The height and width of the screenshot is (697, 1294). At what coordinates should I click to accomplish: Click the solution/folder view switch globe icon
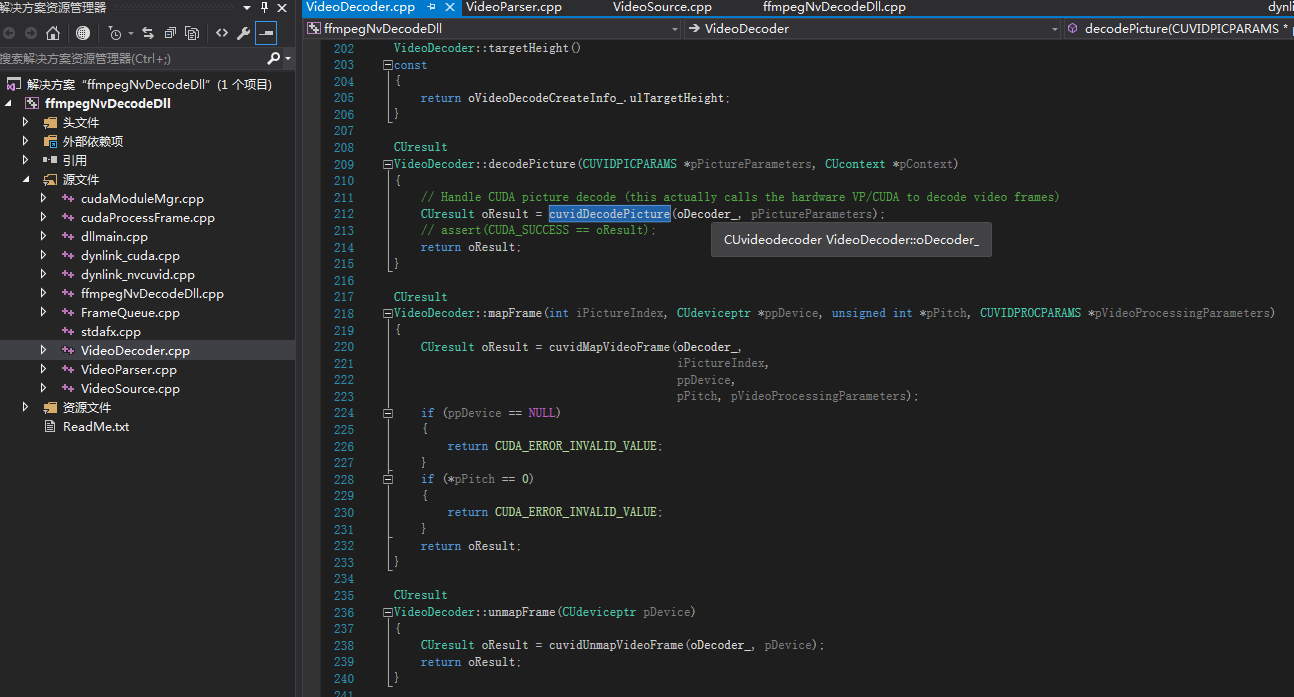(x=83, y=33)
